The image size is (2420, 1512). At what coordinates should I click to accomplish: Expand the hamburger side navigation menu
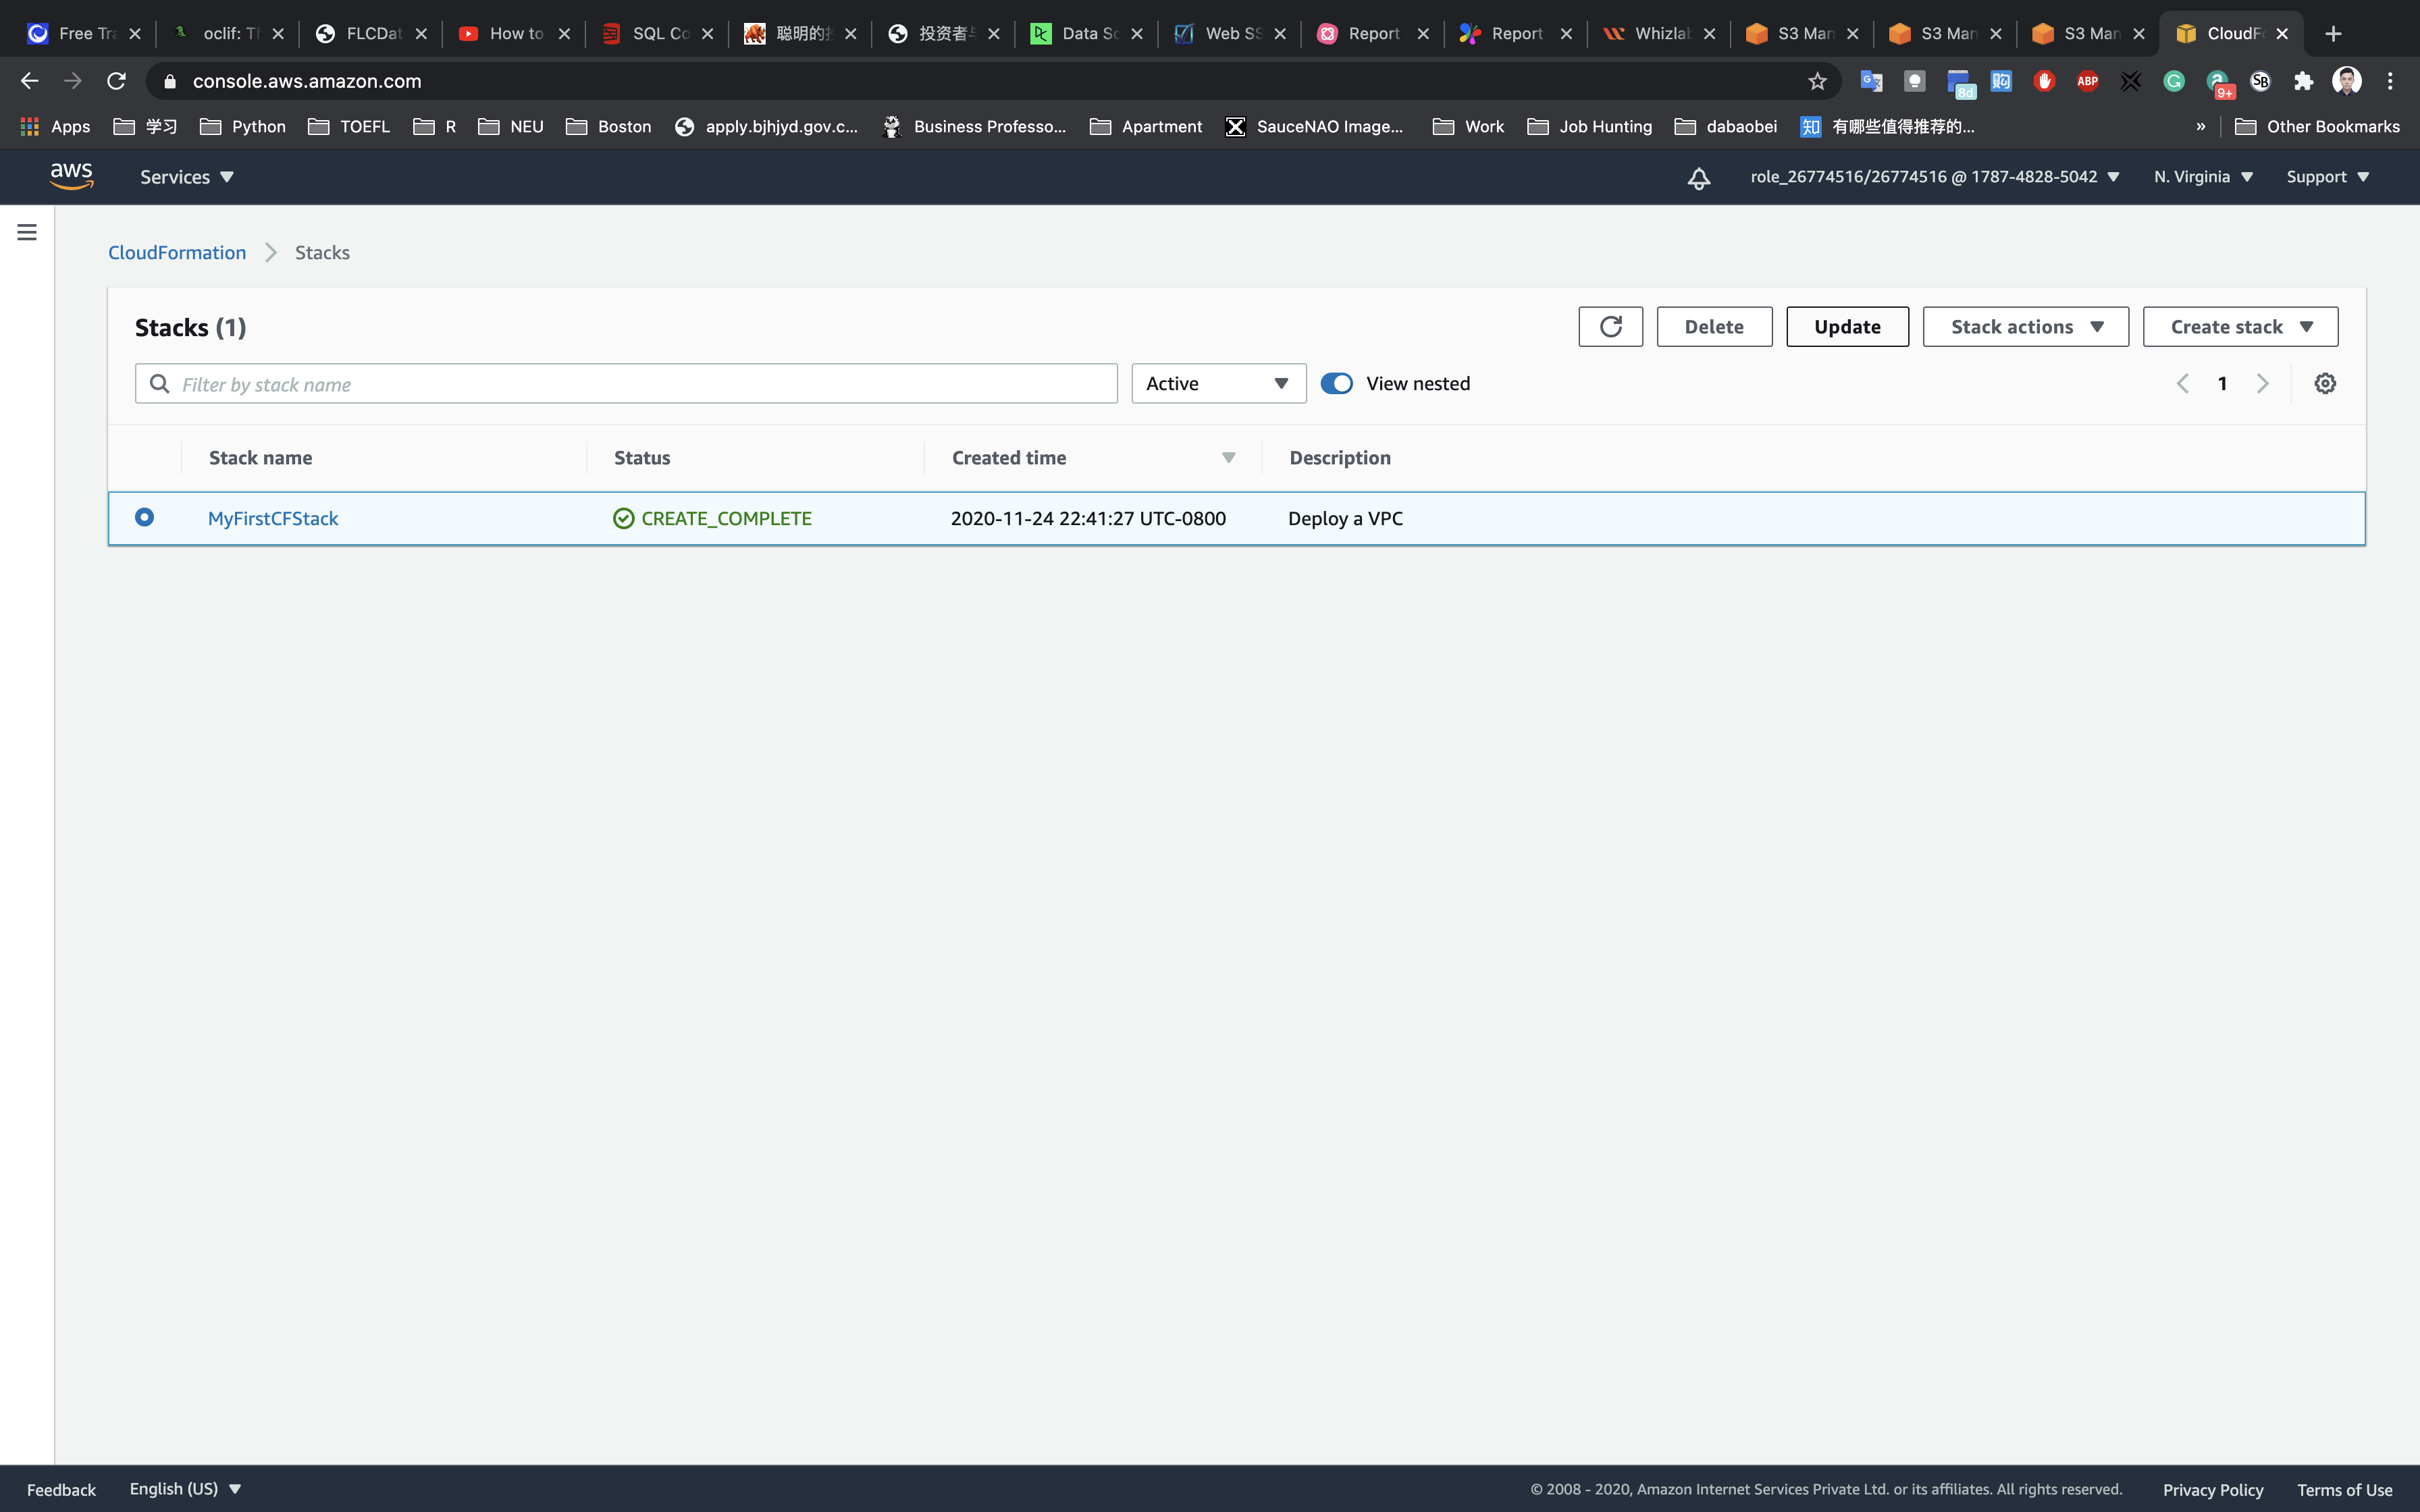[x=27, y=232]
